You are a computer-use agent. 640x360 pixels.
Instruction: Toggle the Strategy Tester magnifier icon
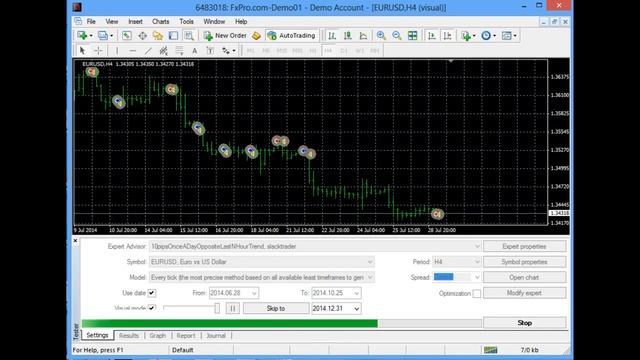[x=189, y=36]
